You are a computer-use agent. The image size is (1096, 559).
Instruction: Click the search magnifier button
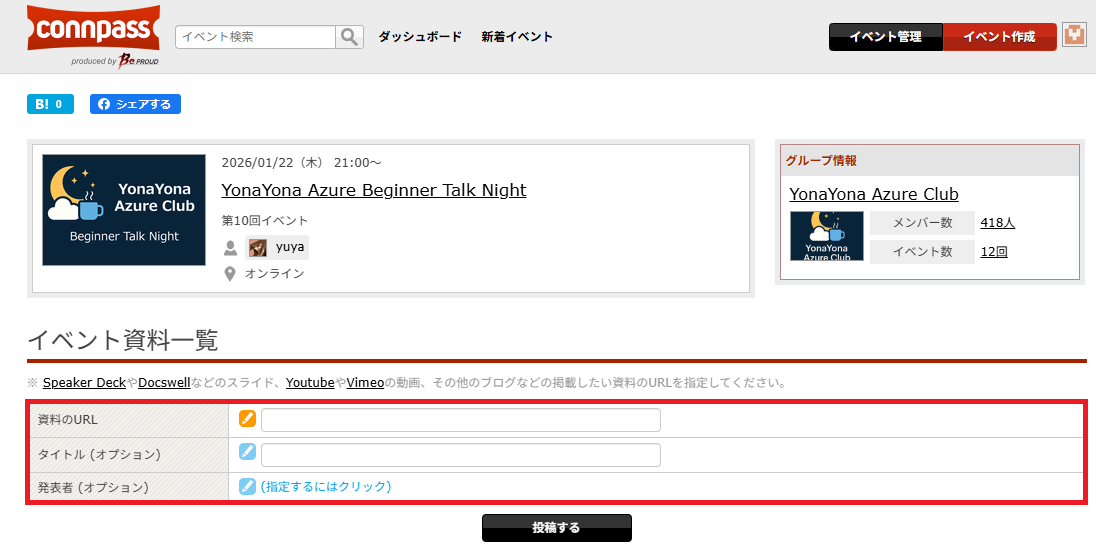[349, 36]
